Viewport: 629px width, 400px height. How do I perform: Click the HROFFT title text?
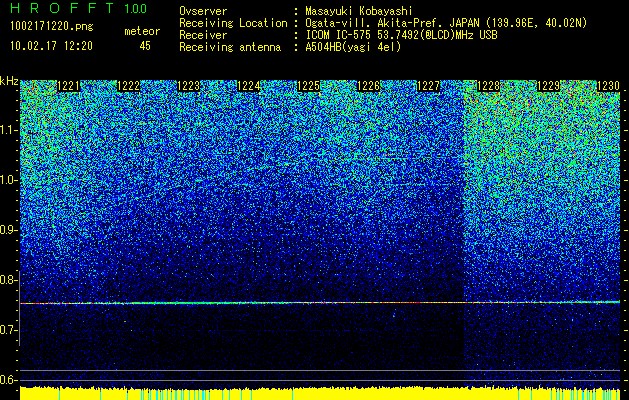coord(62,8)
